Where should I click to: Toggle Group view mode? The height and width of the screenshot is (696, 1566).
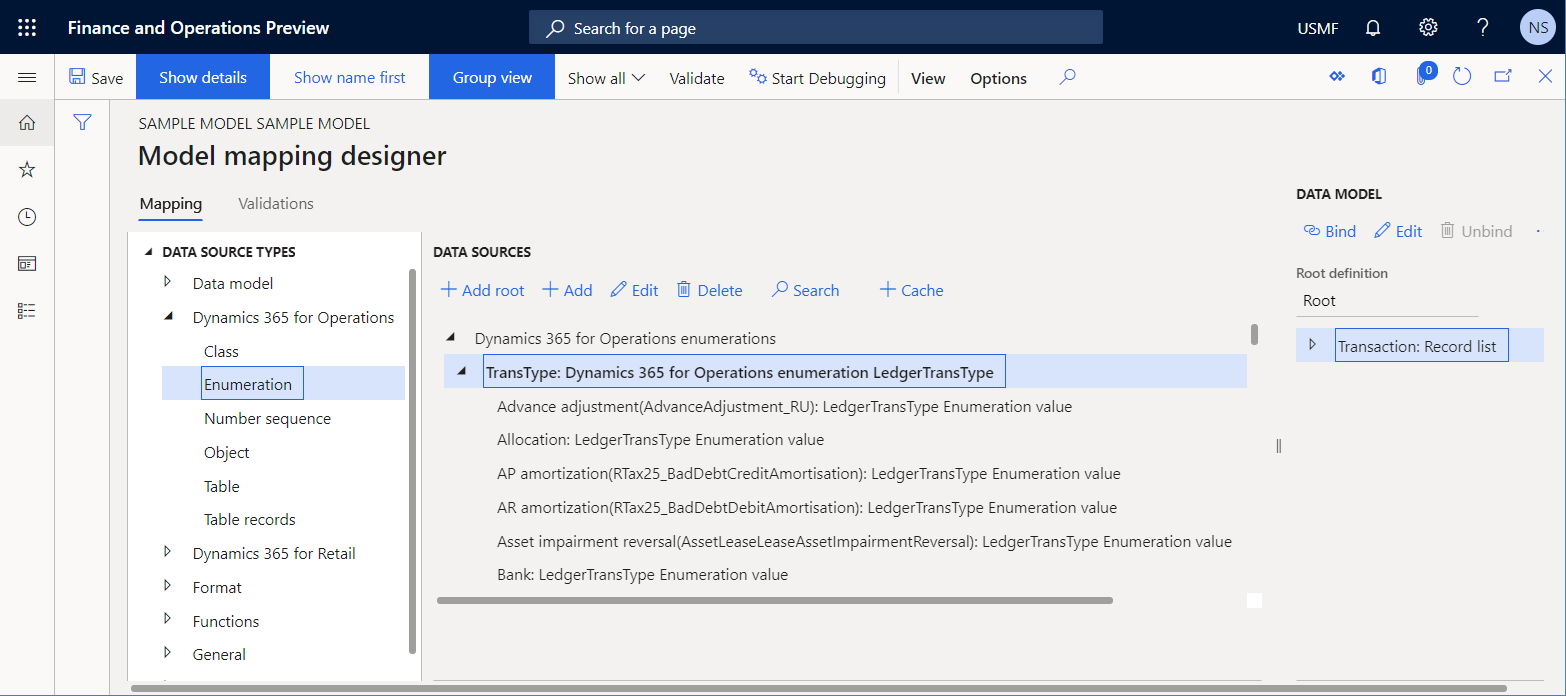pos(491,76)
